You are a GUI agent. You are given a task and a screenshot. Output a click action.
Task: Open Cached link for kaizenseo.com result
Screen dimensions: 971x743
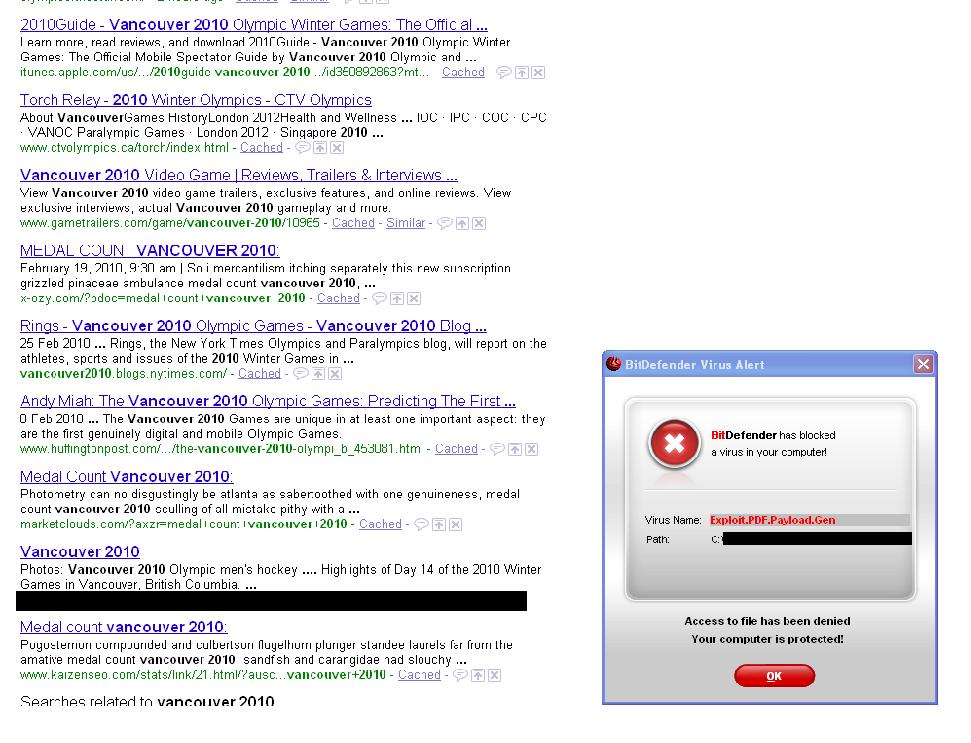point(419,675)
